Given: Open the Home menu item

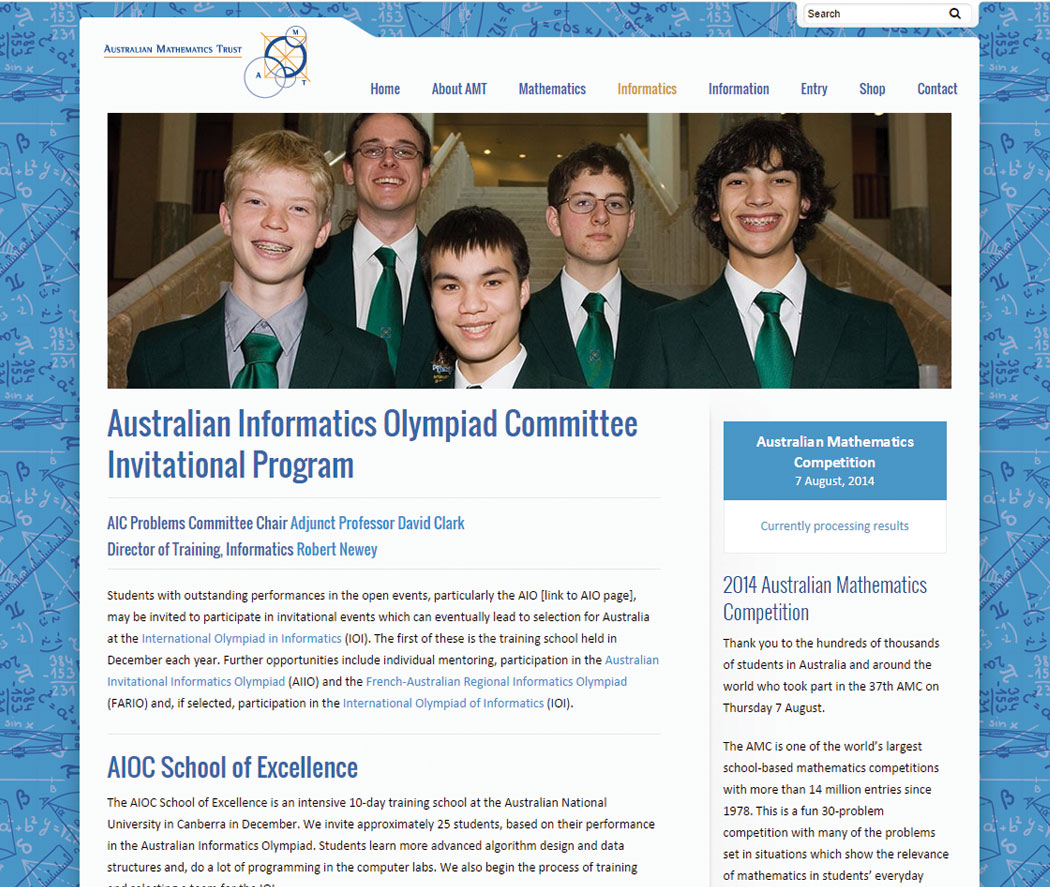Looking at the screenshot, I should [385, 89].
